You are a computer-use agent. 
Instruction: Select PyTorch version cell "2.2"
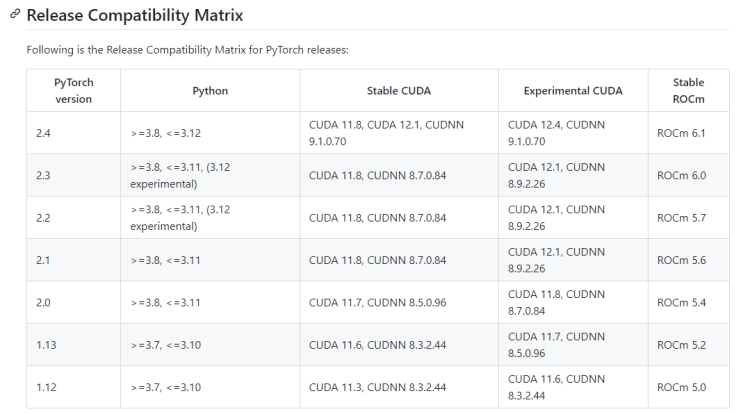click(73, 218)
